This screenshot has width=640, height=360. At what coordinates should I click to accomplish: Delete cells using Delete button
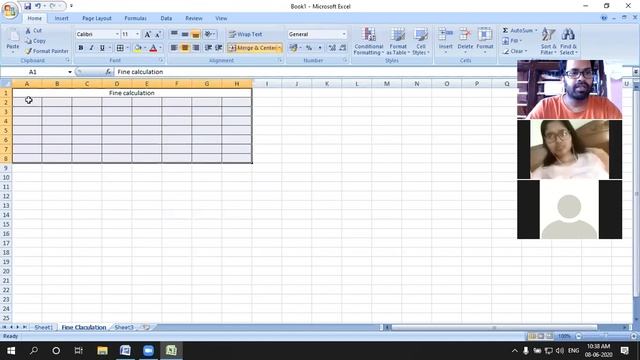coord(465,41)
